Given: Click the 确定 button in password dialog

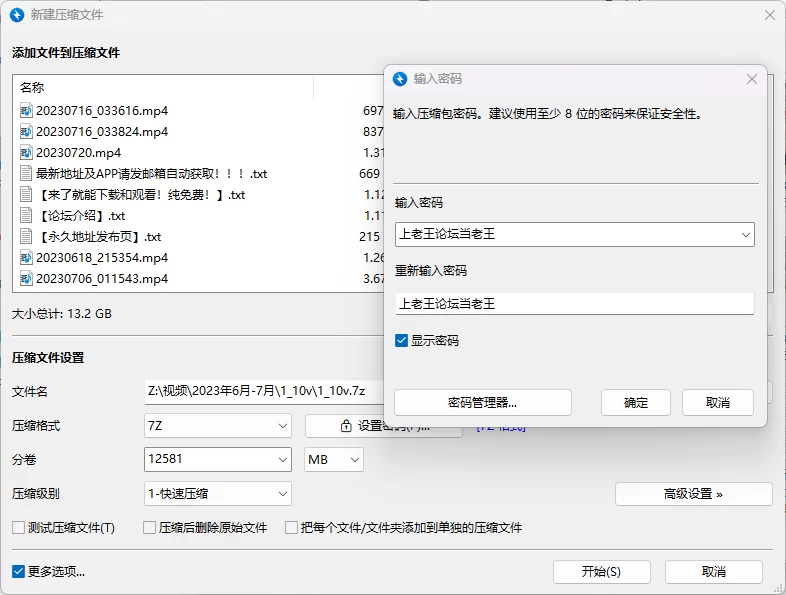Looking at the screenshot, I should coord(636,403).
